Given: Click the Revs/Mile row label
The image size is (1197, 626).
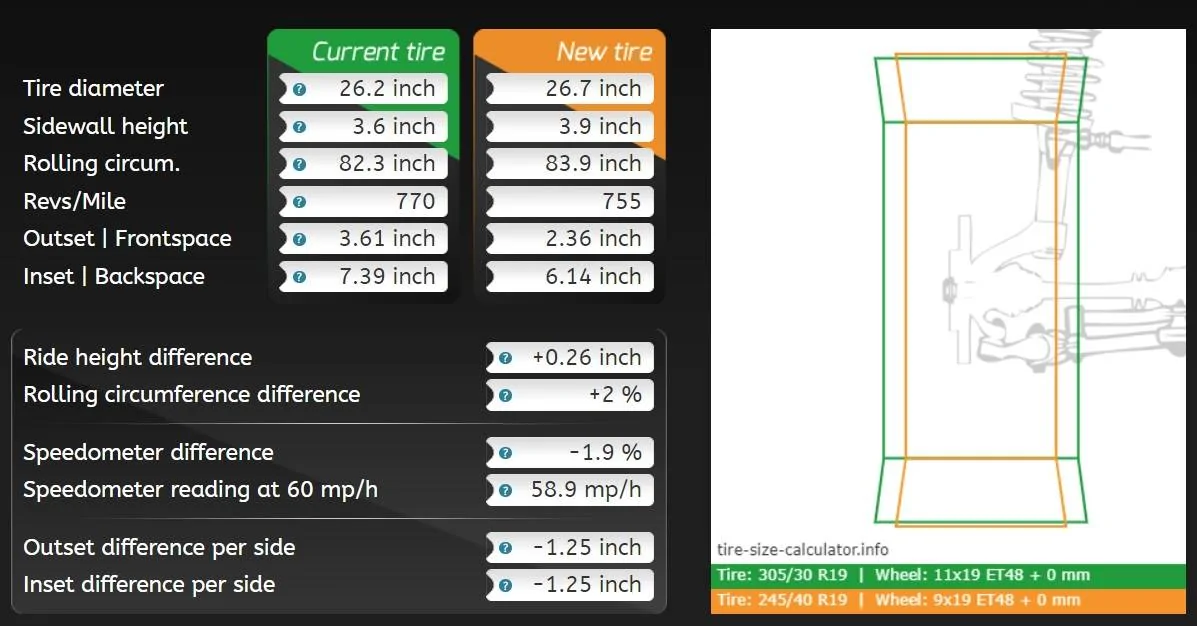Looking at the screenshot, I should click(x=74, y=201).
